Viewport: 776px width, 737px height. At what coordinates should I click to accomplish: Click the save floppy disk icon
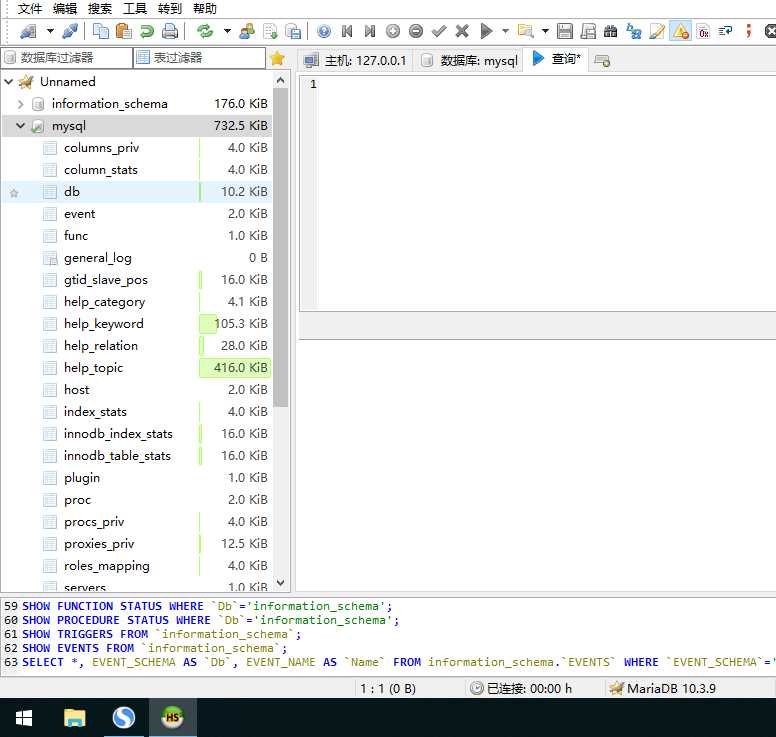pyautogui.click(x=565, y=32)
